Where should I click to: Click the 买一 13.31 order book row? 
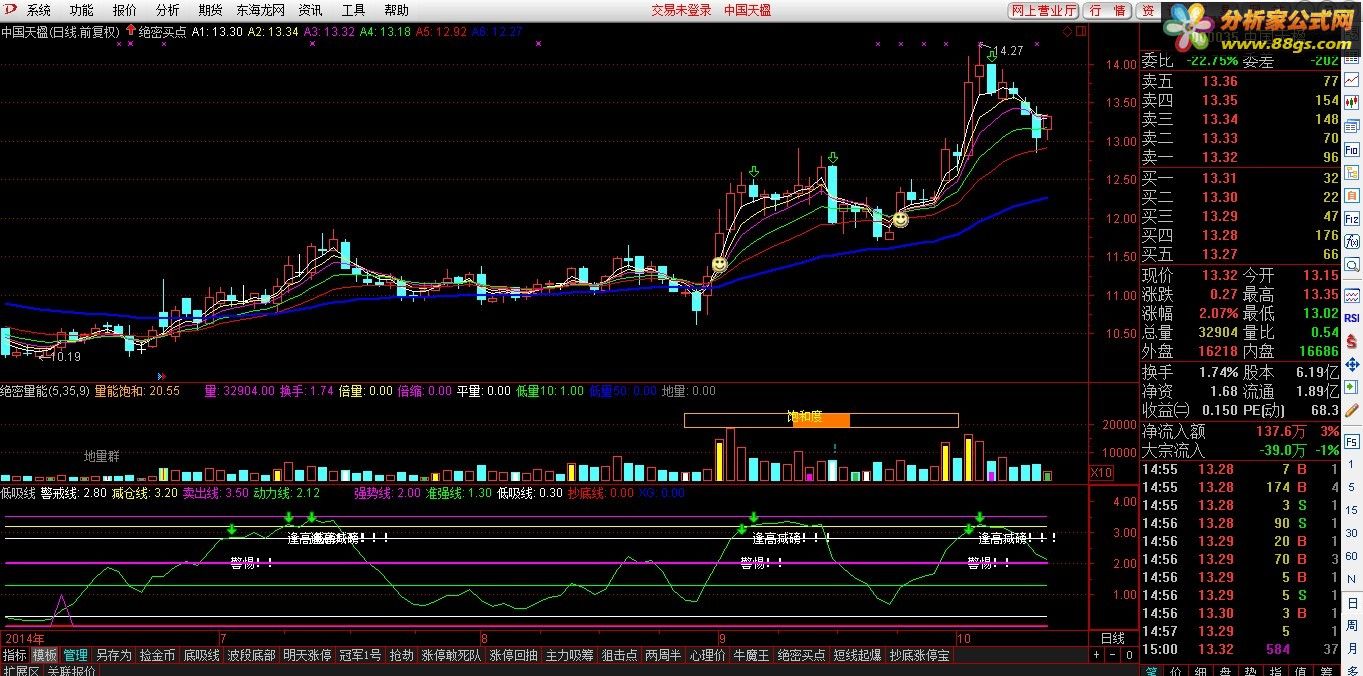point(1240,178)
